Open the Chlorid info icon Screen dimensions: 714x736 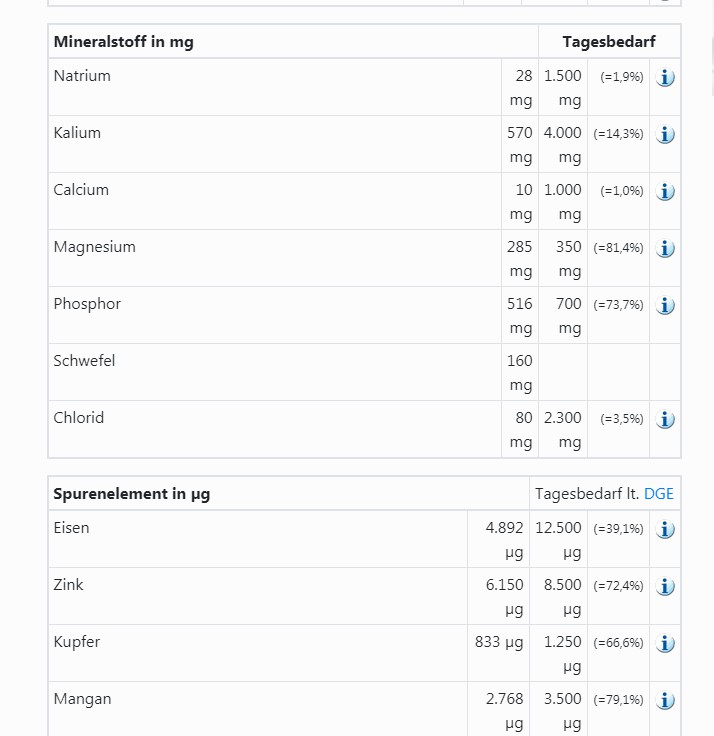tap(665, 419)
